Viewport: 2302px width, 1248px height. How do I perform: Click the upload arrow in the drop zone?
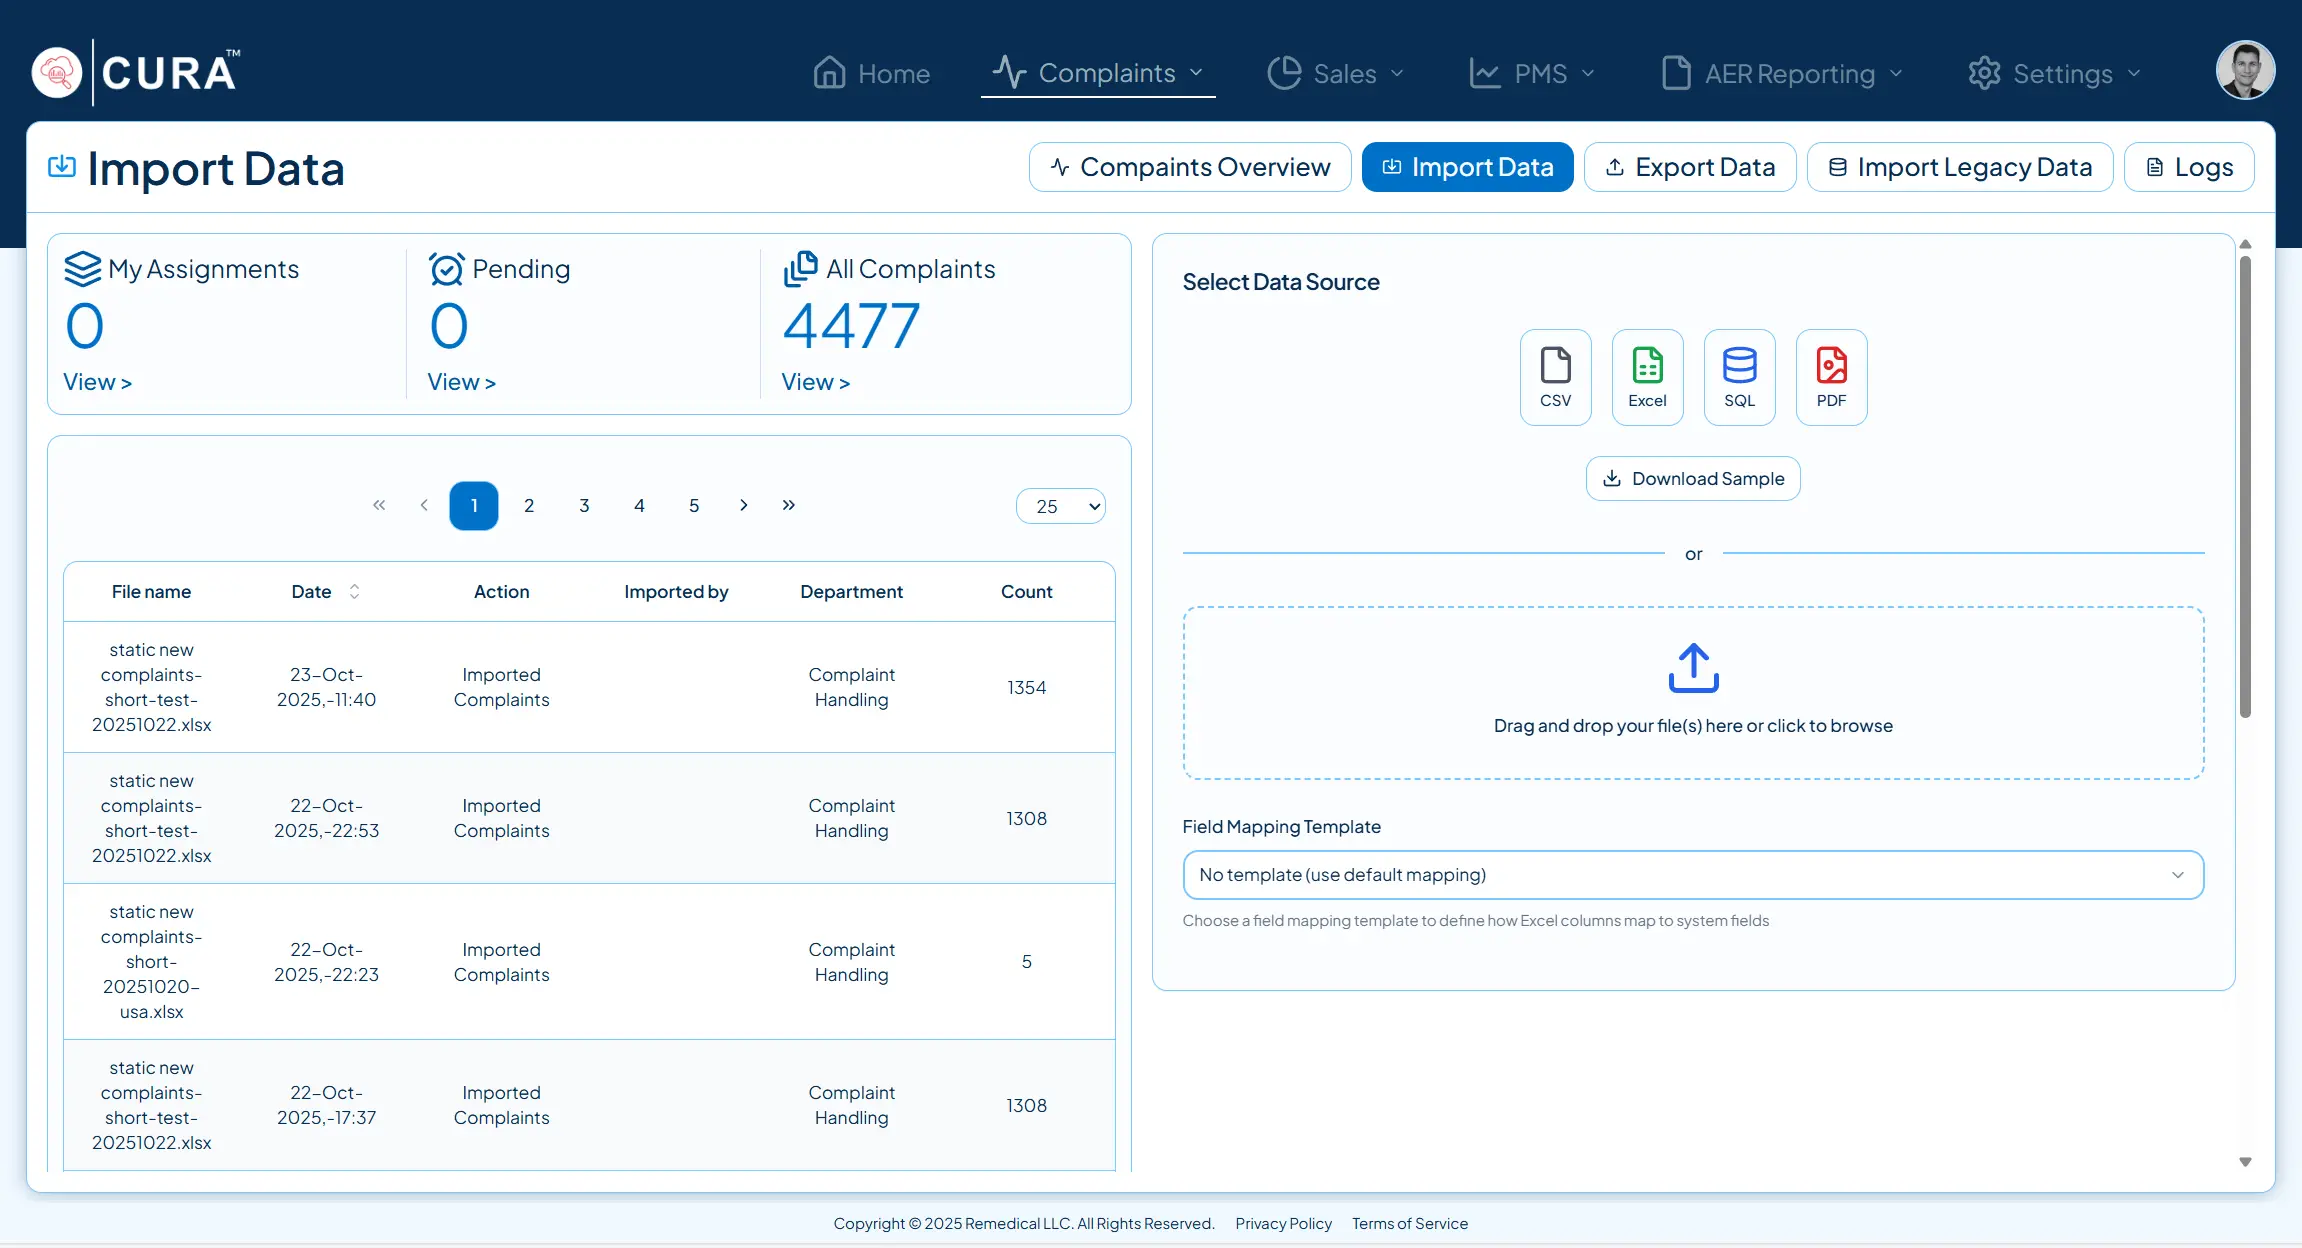(x=1693, y=668)
